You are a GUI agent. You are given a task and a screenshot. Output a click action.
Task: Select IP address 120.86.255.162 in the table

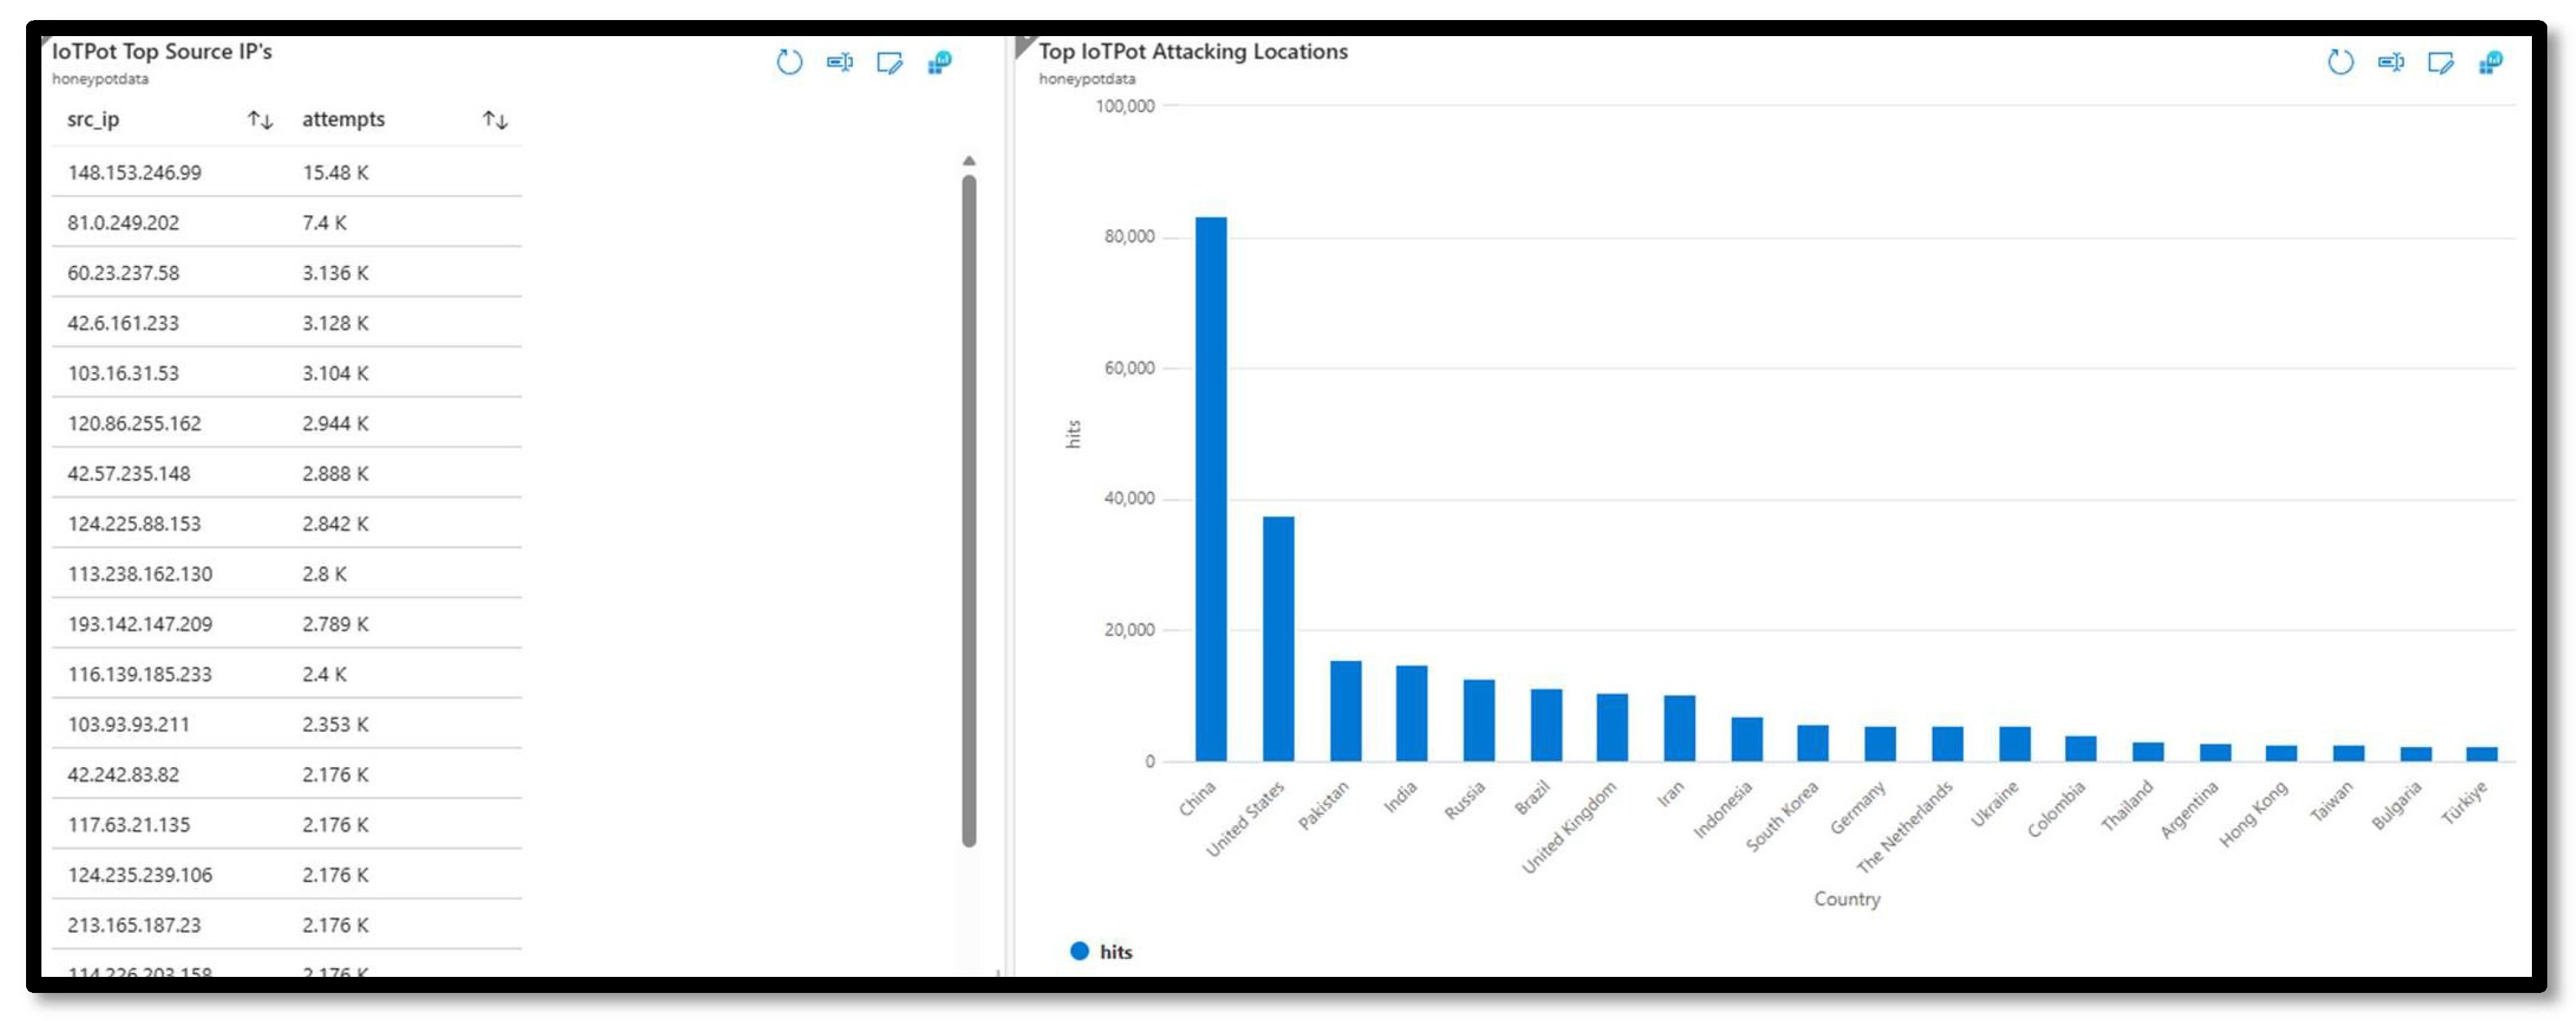[134, 423]
